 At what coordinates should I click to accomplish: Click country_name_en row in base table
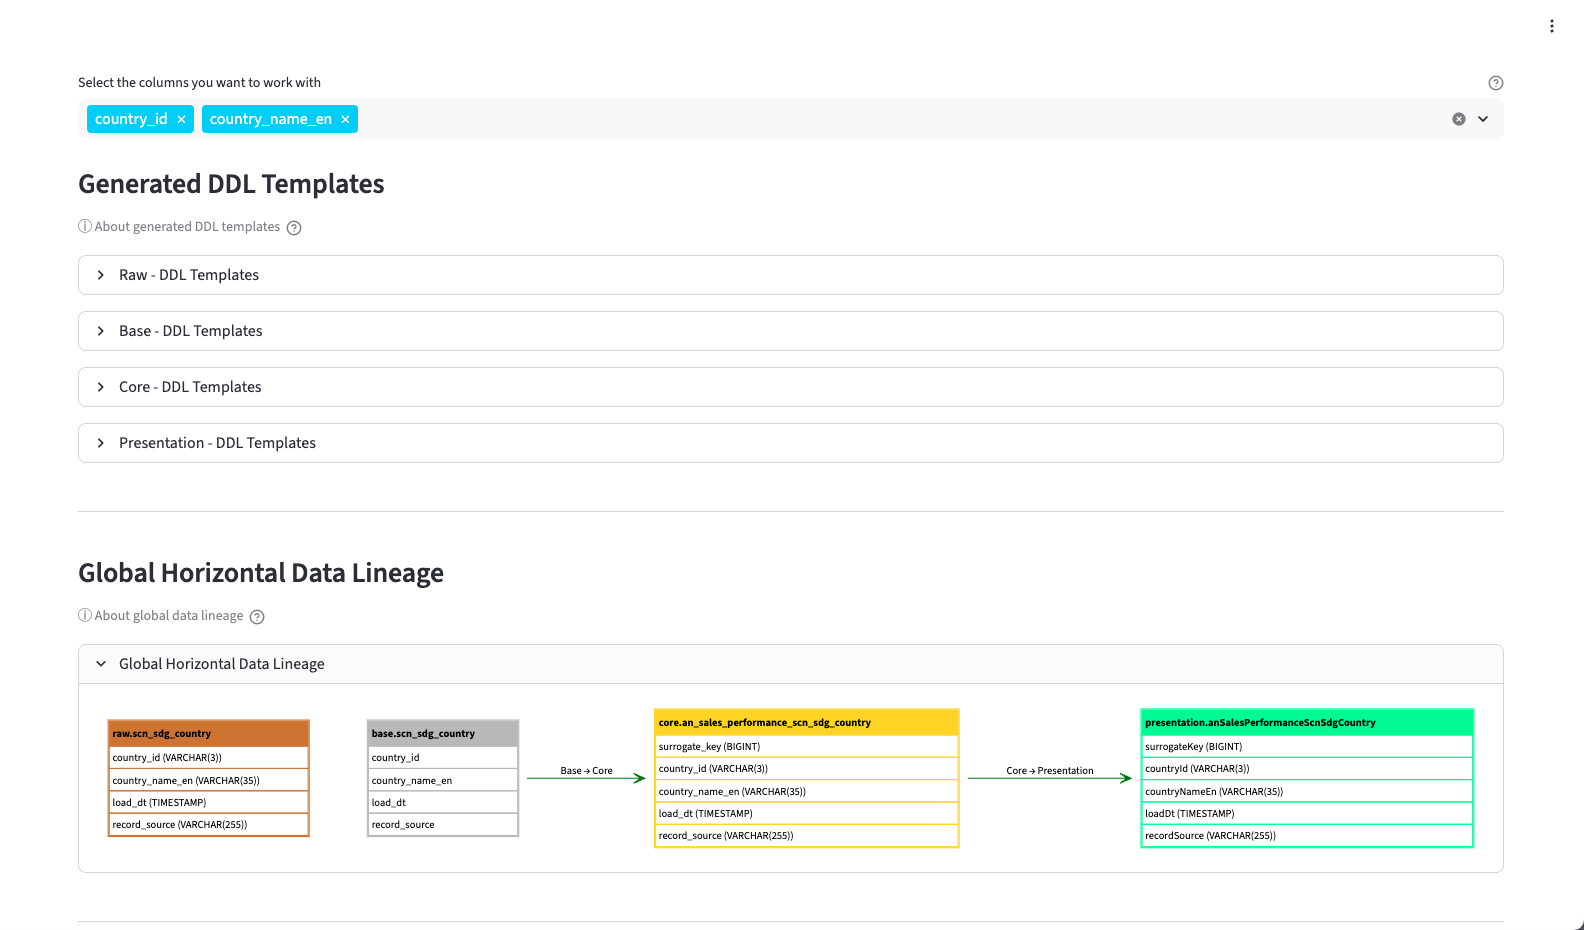pyautogui.click(x=443, y=780)
